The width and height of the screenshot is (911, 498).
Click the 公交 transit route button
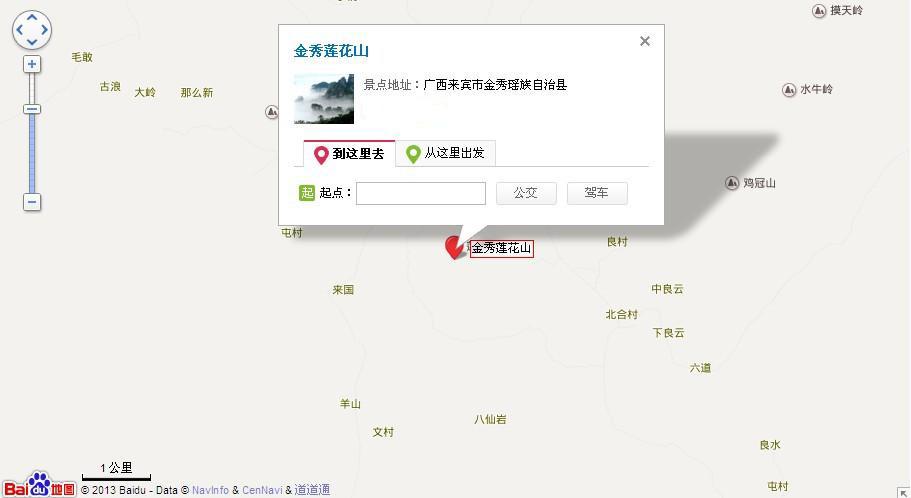pos(526,193)
